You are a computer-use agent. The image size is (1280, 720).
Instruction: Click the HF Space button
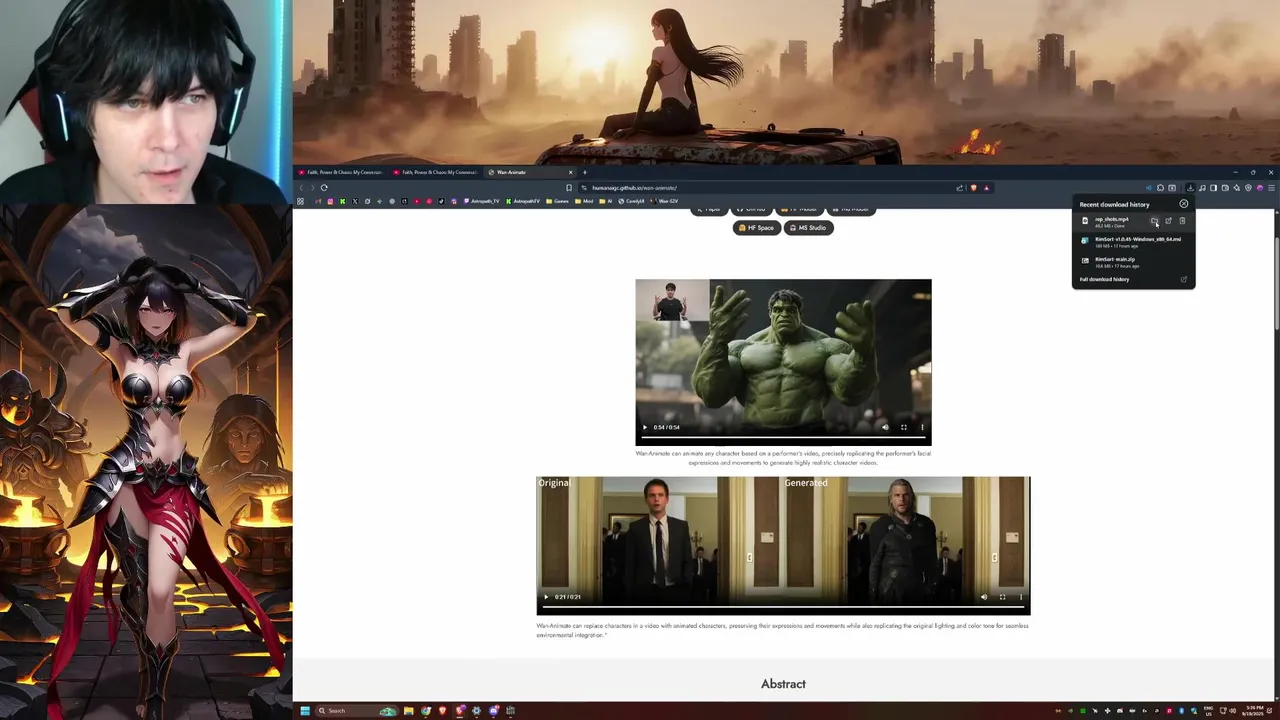756,228
